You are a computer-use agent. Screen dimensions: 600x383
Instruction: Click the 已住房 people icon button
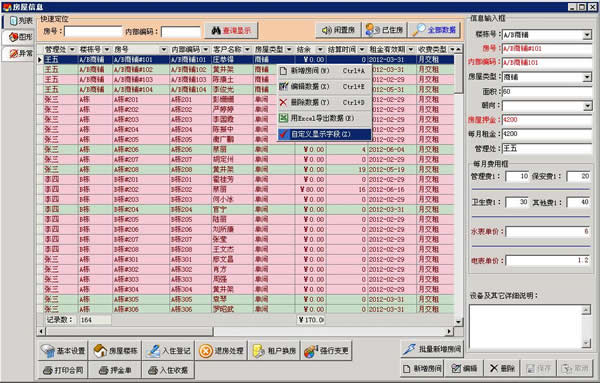[x=384, y=30]
